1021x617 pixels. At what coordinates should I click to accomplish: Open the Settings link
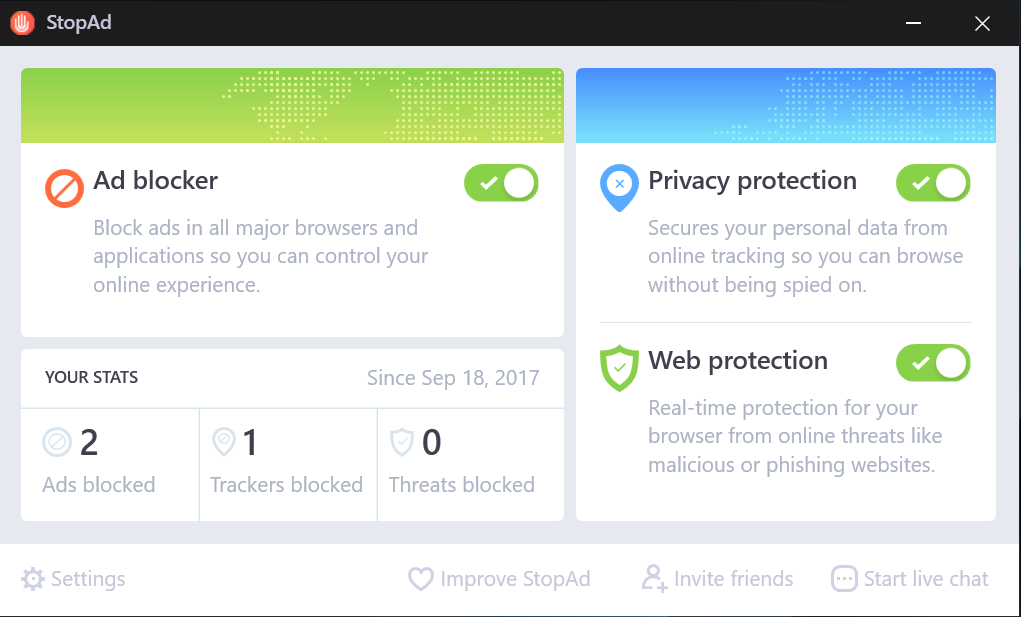(x=88, y=579)
